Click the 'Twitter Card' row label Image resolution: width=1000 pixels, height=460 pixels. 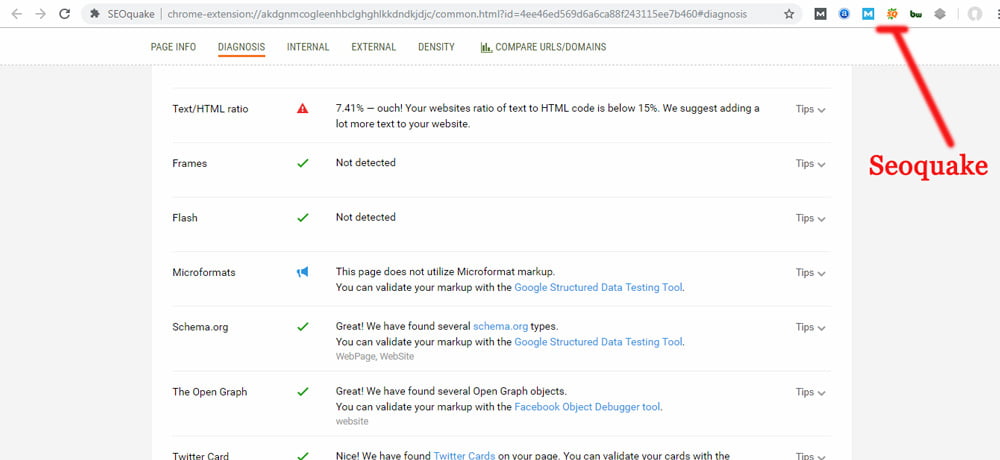pos(200,456)
